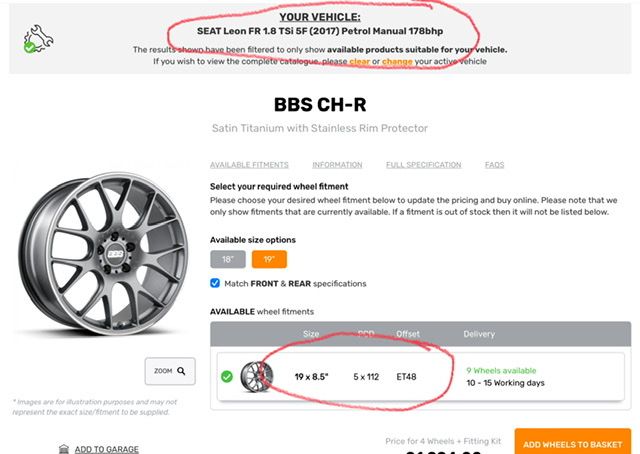640x454 pixels.
Task: Open the Available Fitments tab
Action: (x=249, y=165)
